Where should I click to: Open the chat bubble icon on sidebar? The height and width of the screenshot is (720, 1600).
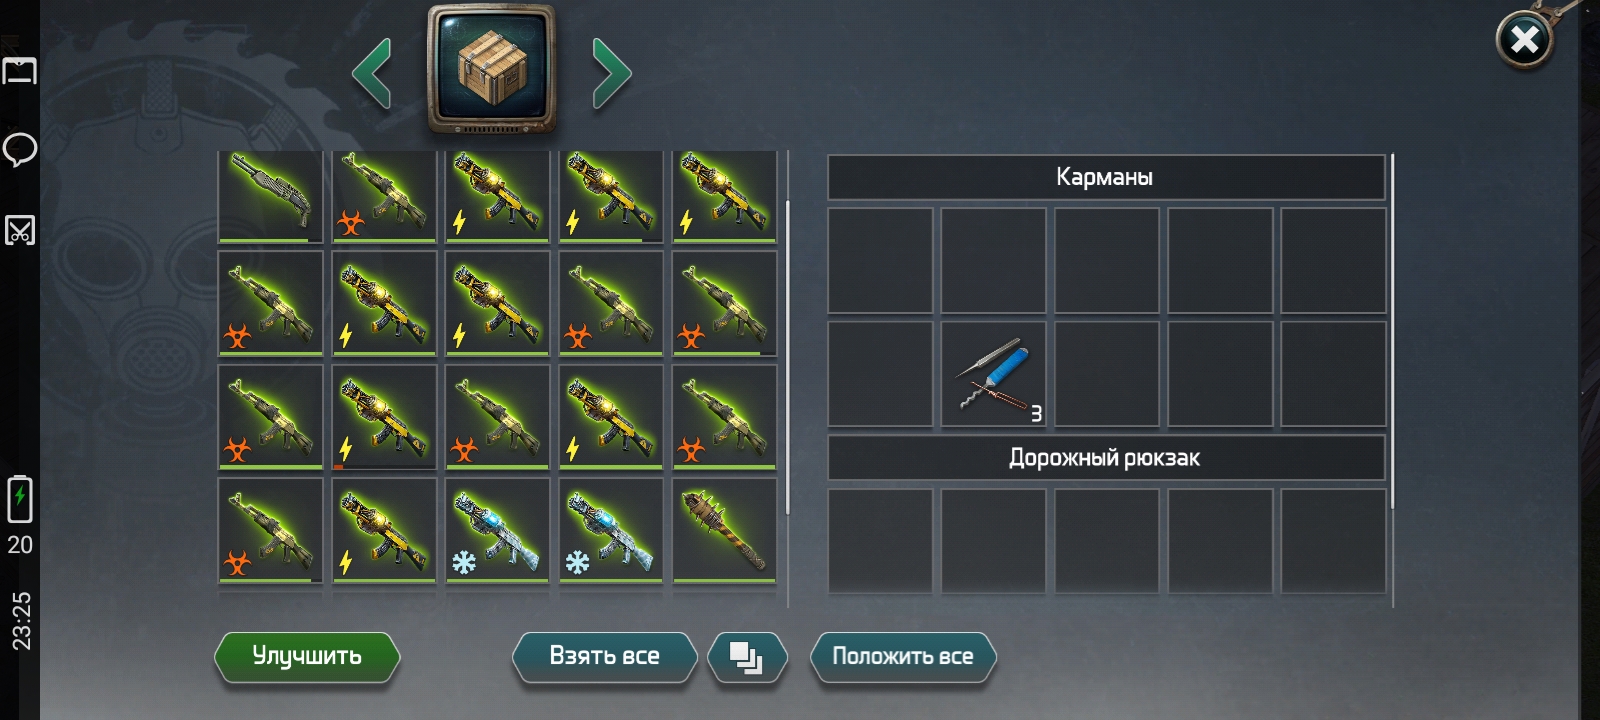[x=20, y=150]
